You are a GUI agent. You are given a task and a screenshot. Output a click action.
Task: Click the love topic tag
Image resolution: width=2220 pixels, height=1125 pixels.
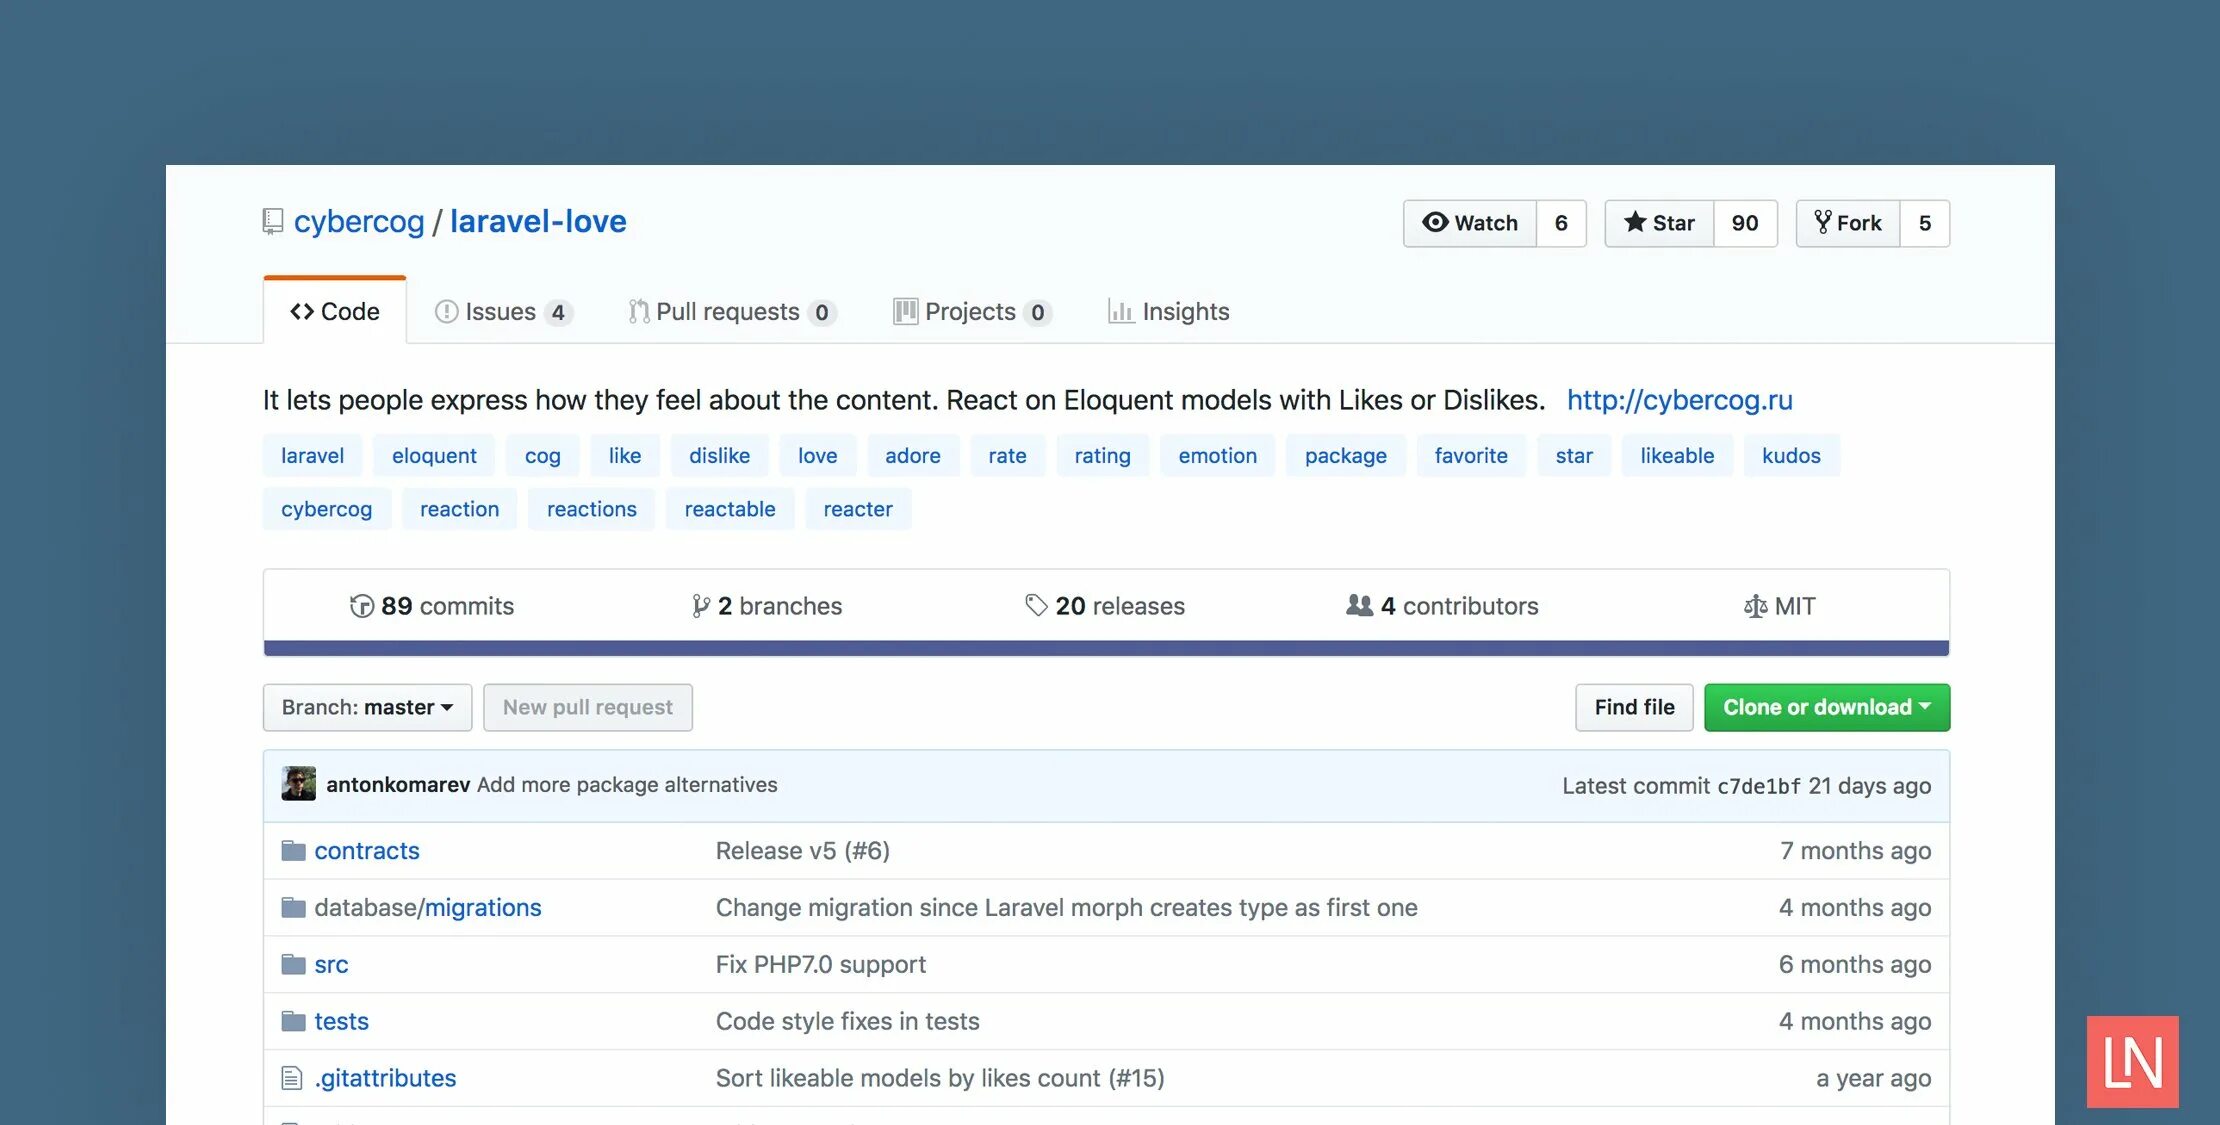[x=817, y=456]
